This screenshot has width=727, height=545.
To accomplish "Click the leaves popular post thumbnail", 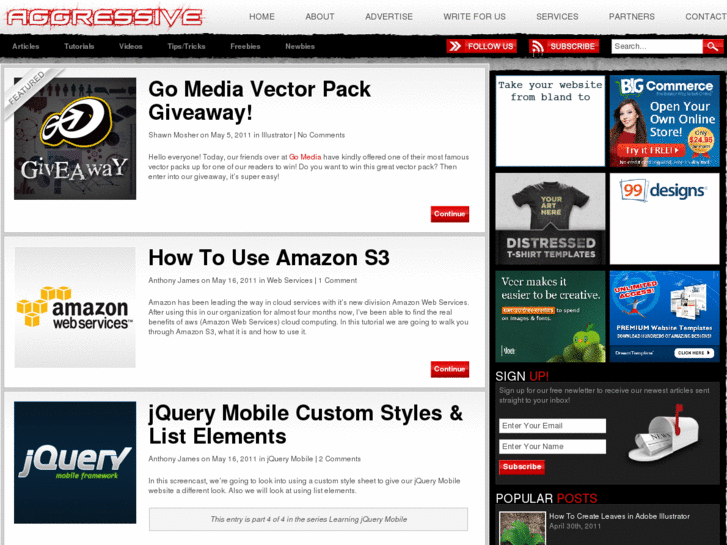I will click(522, 529).
